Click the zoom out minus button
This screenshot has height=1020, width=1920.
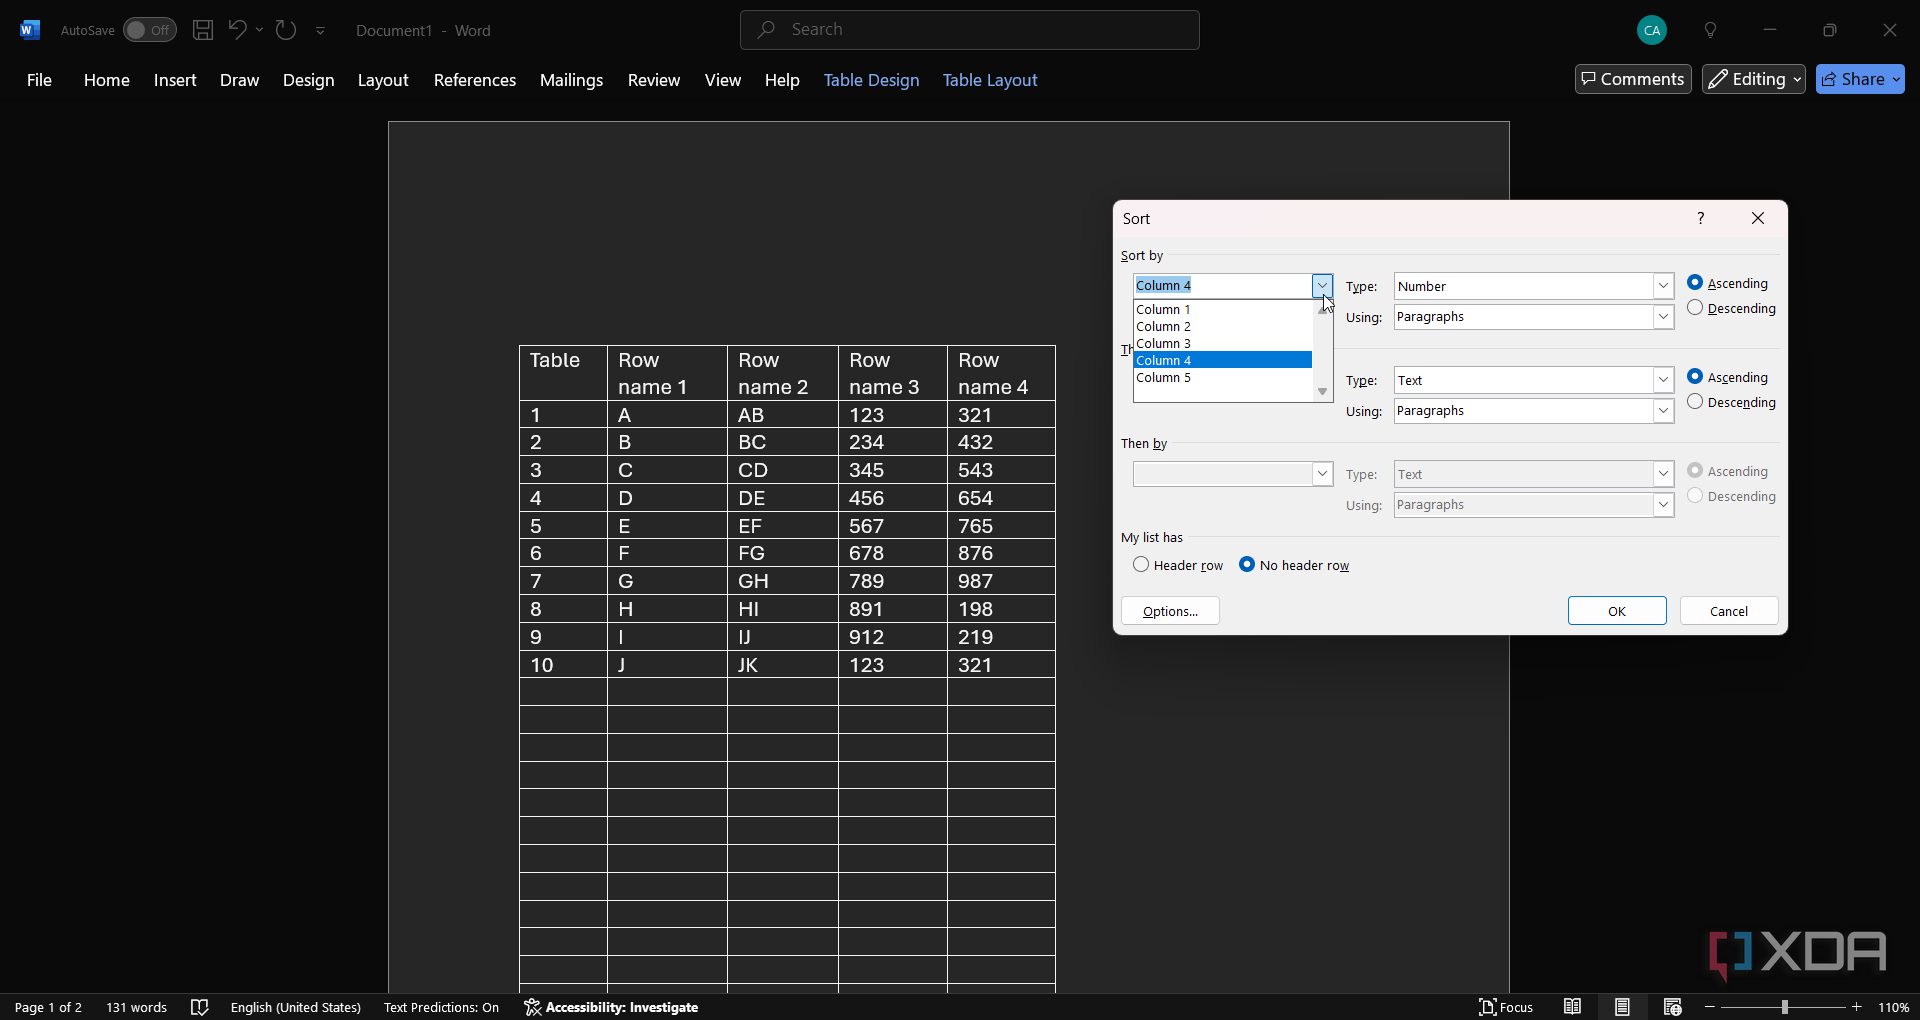1710,1007
